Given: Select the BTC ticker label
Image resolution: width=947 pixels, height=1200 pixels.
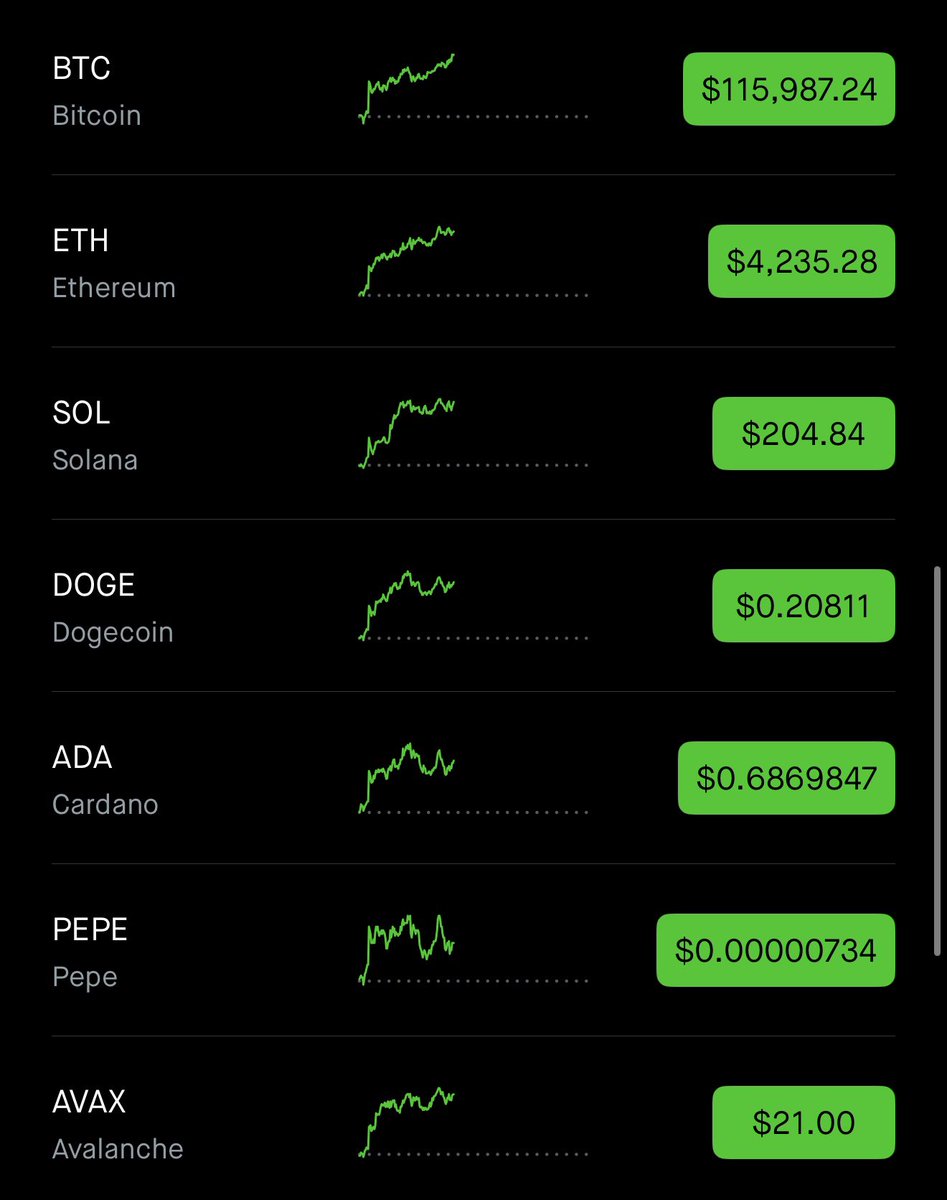Looking at the screenshot, I should 81,69.
